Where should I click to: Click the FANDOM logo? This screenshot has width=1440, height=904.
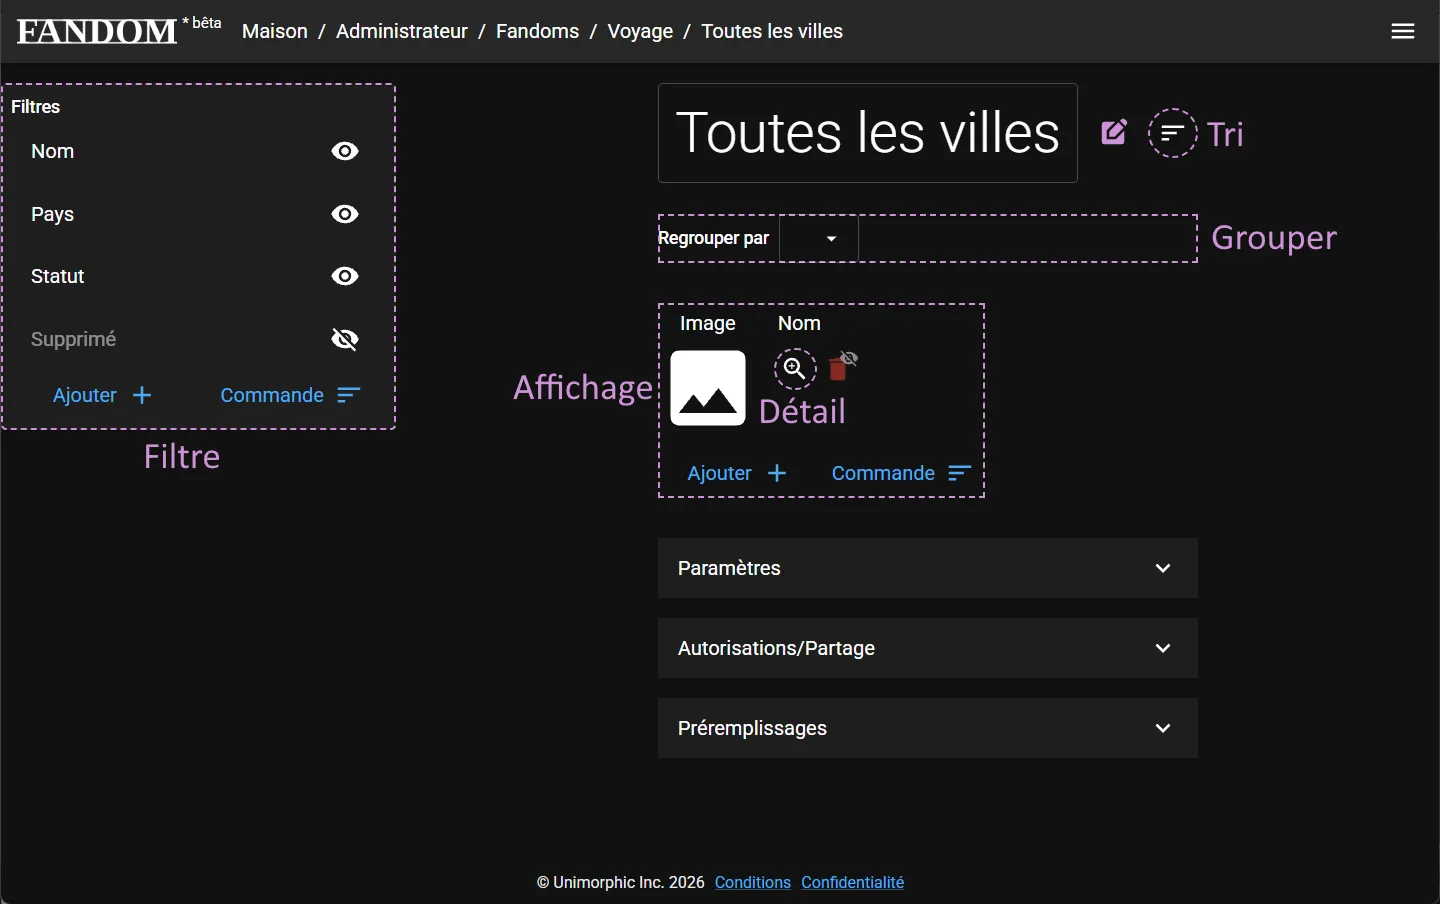[97, 32]
